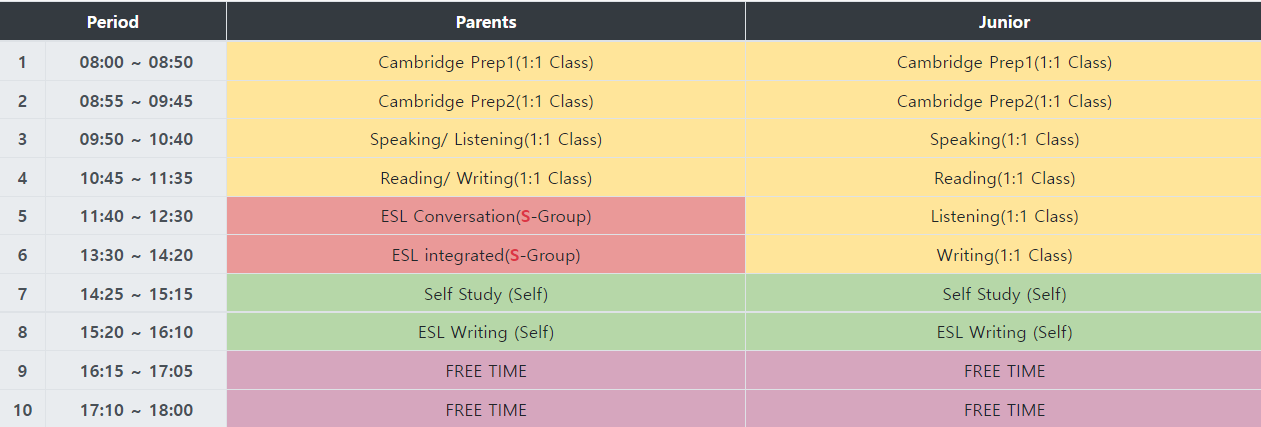Select Reading/ Writing class cell for Parents

point(486,178)
